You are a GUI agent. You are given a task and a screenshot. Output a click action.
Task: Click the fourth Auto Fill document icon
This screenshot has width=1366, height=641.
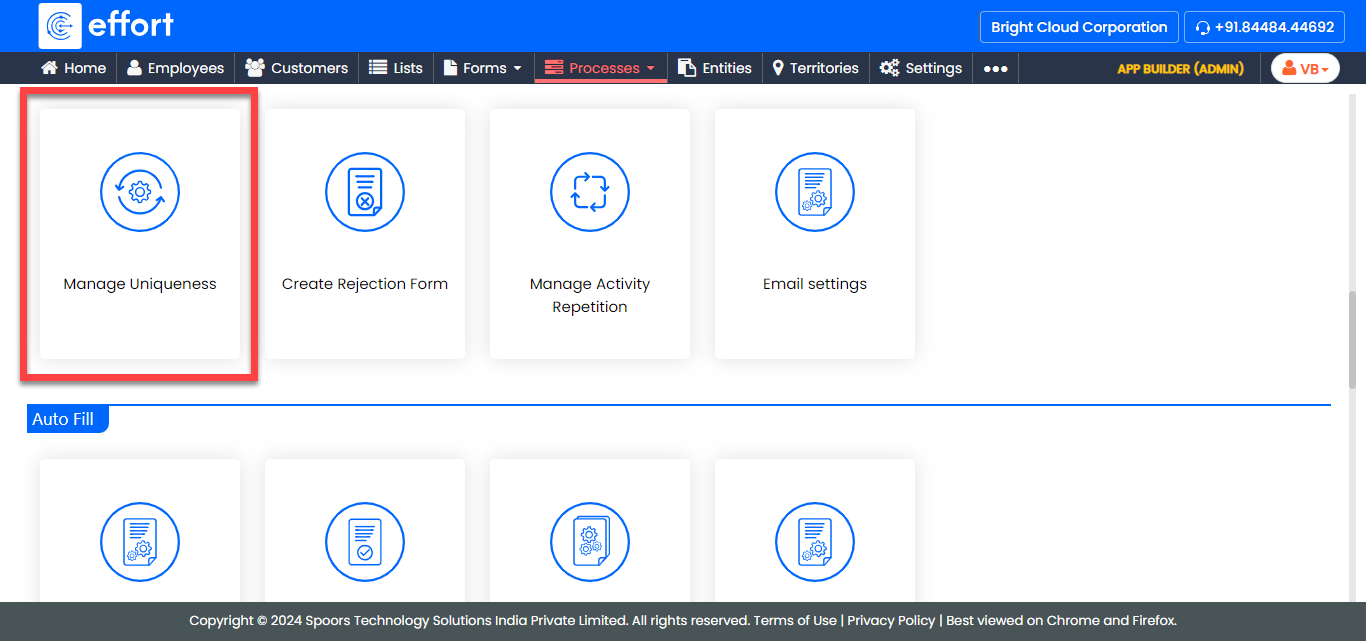point(815,543)
